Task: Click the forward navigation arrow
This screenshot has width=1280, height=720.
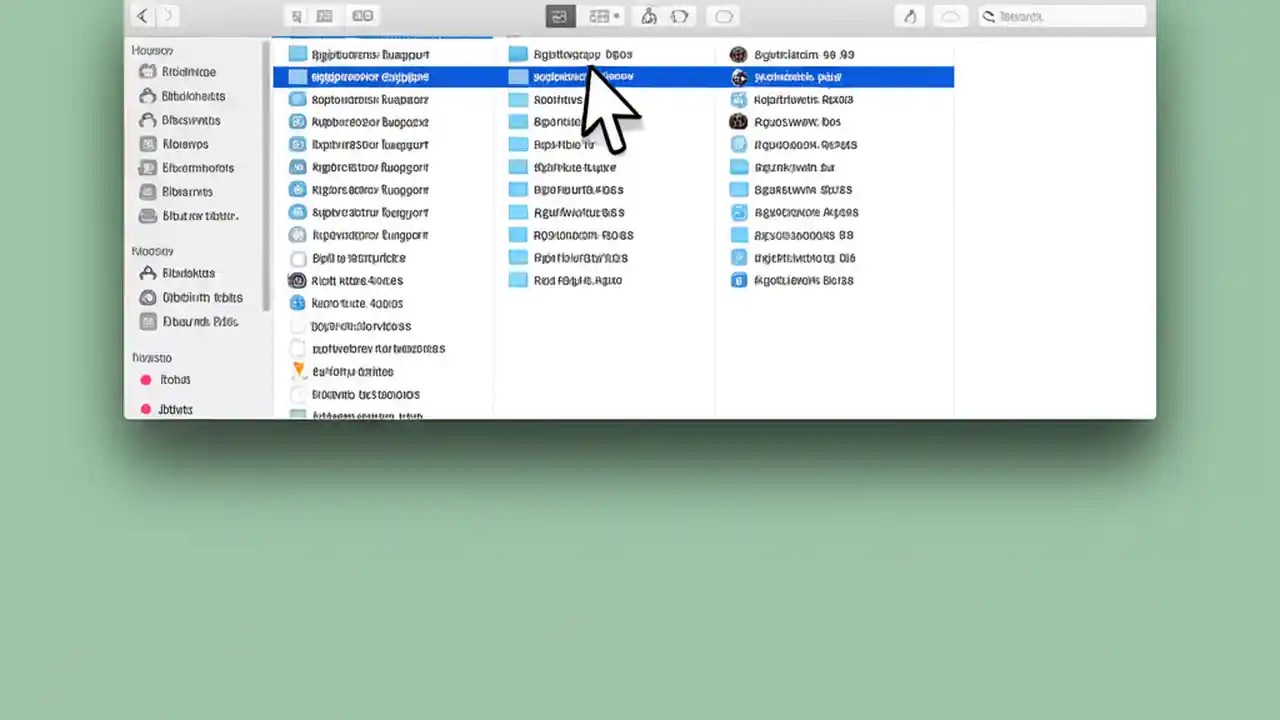Action: (168, 15)
